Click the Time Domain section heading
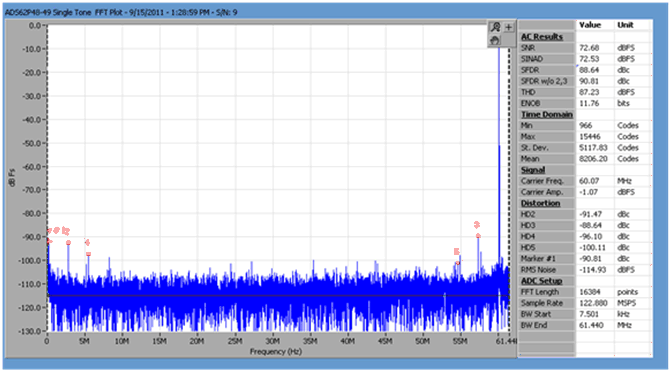This screenshot has height=371, width=670. 547,115
